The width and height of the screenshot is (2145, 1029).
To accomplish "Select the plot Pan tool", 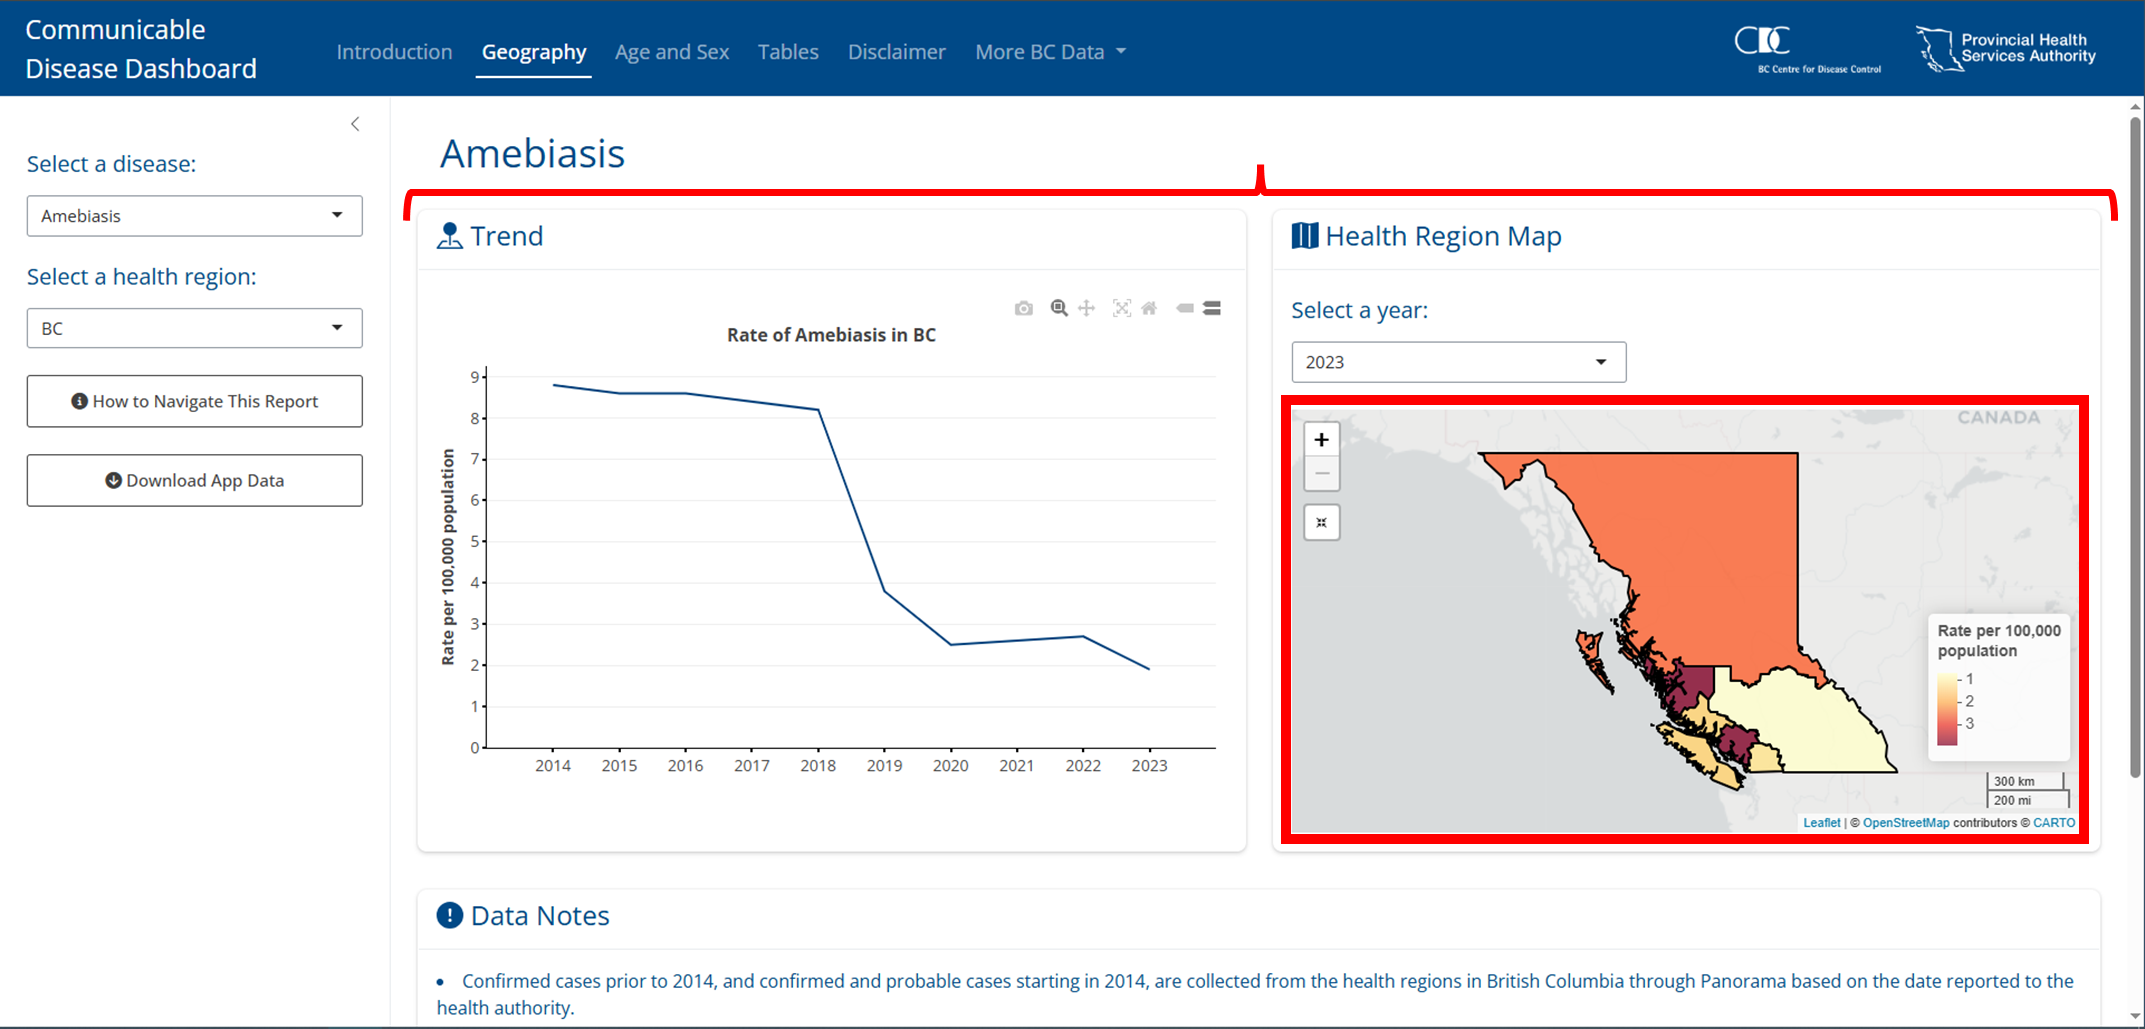I will (1087, 308).
